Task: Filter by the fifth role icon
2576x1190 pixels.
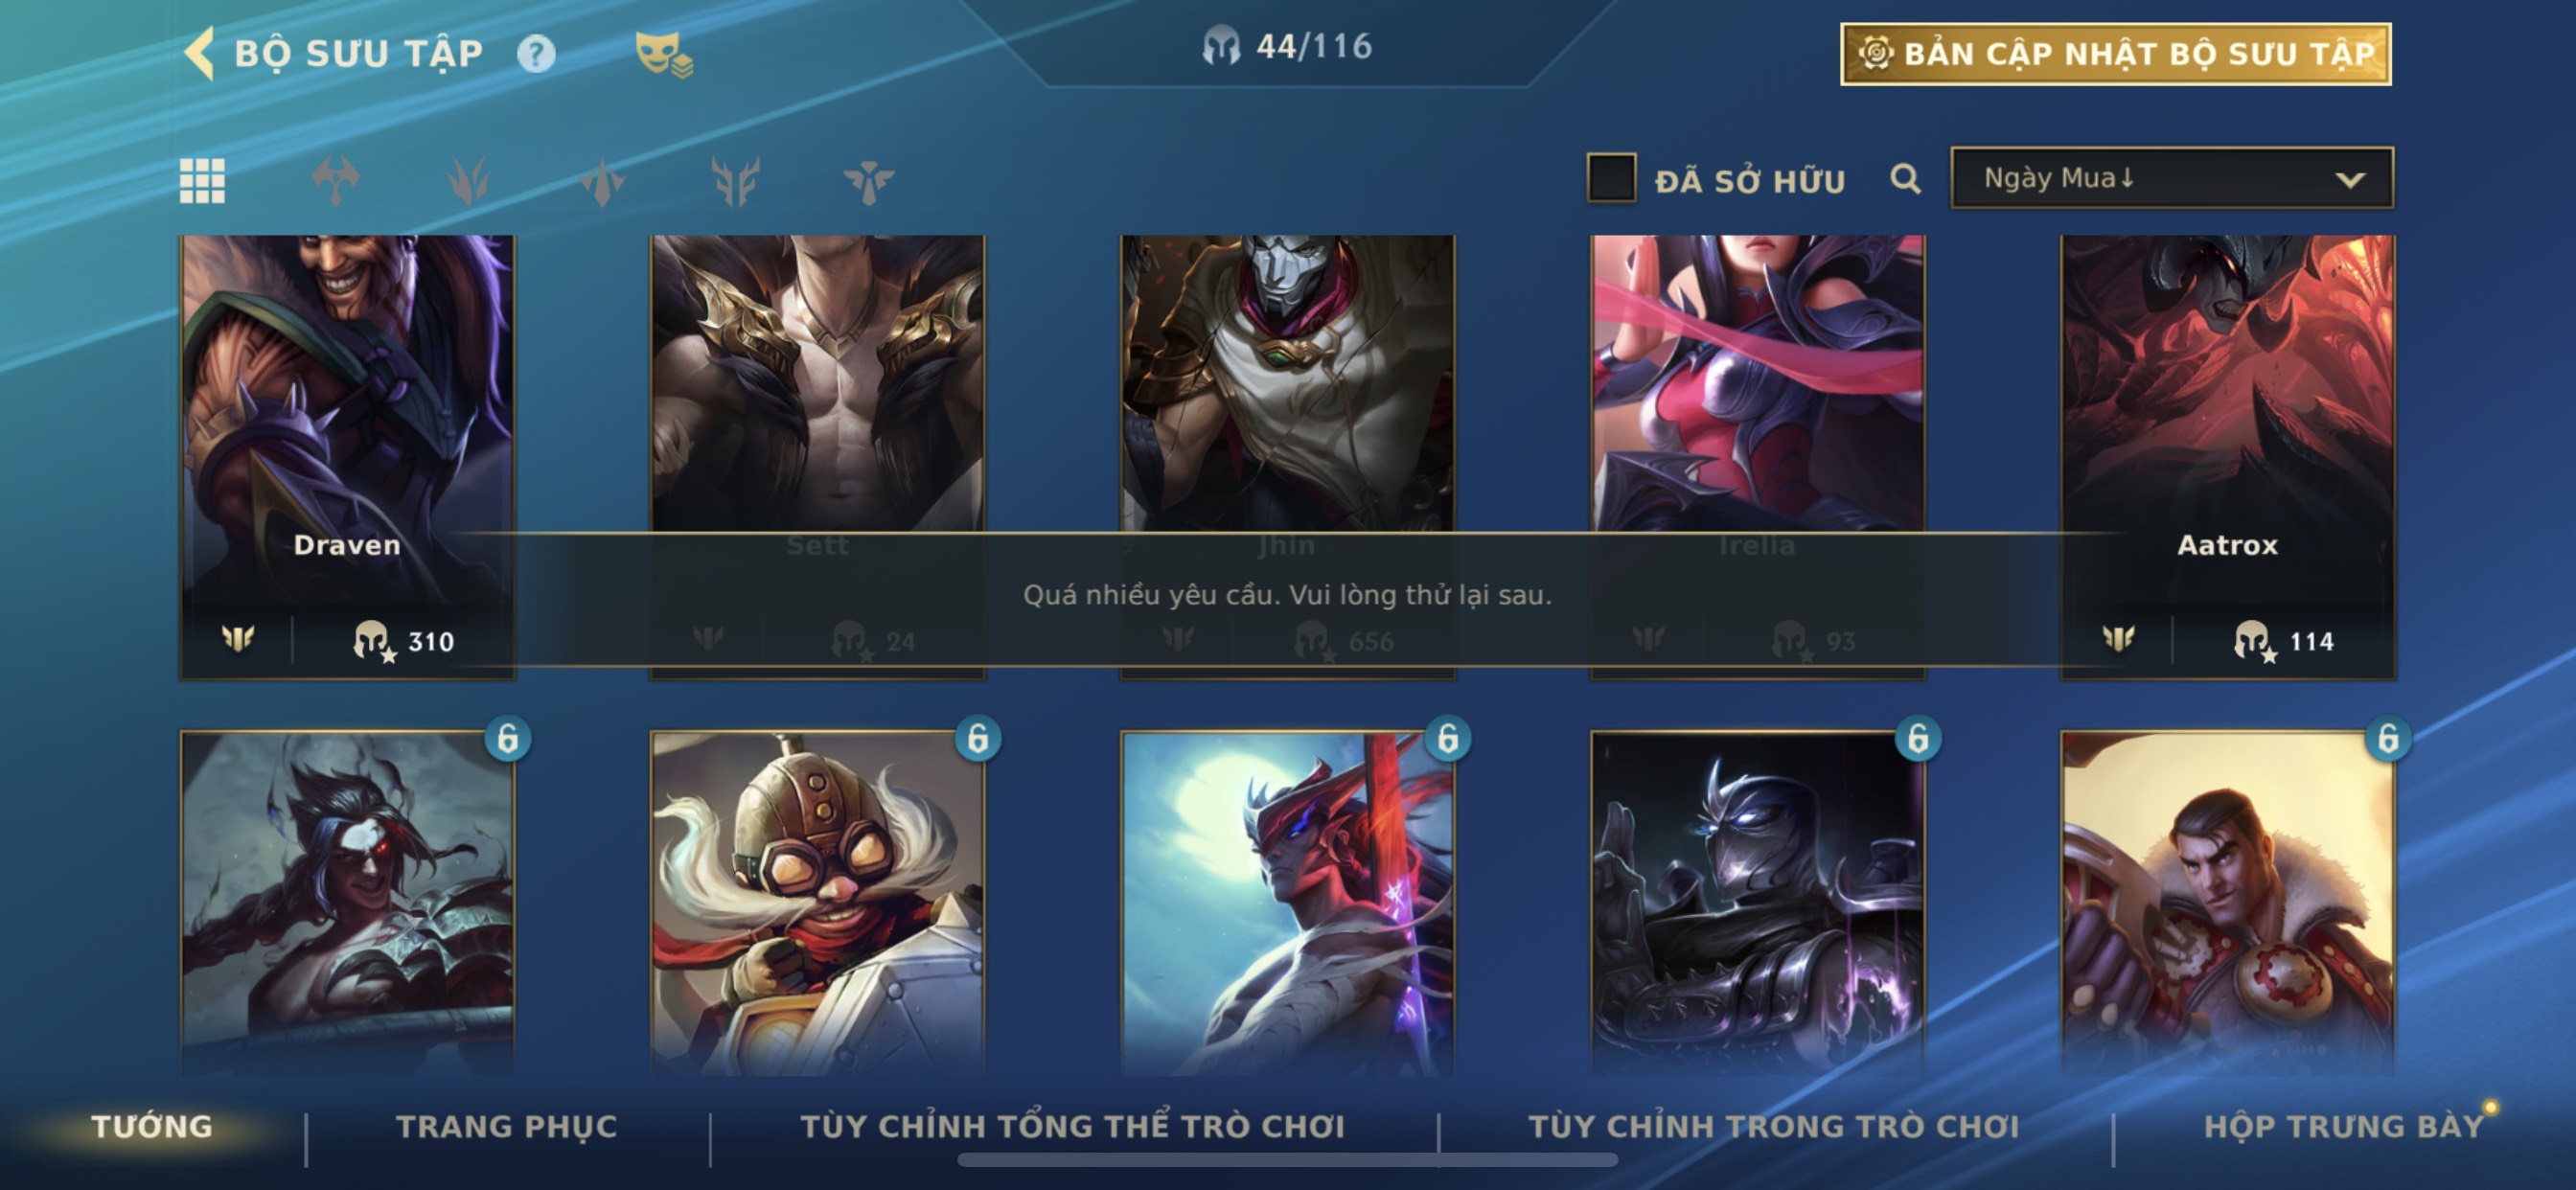Action: 868,181
